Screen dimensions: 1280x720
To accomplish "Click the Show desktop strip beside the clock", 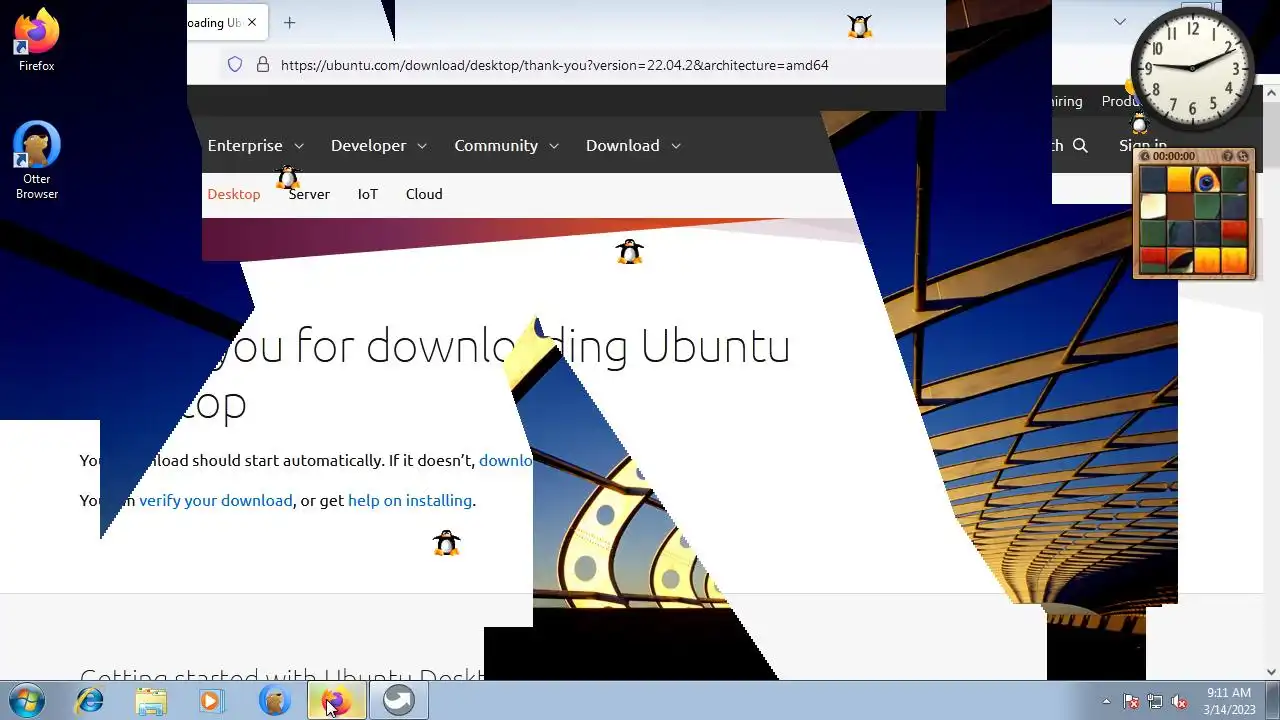I will [1272, 701].
